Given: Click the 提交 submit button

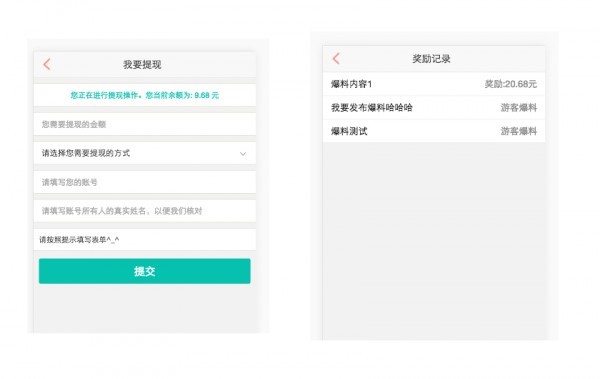Looking at the screenshot, I should 145,271.
